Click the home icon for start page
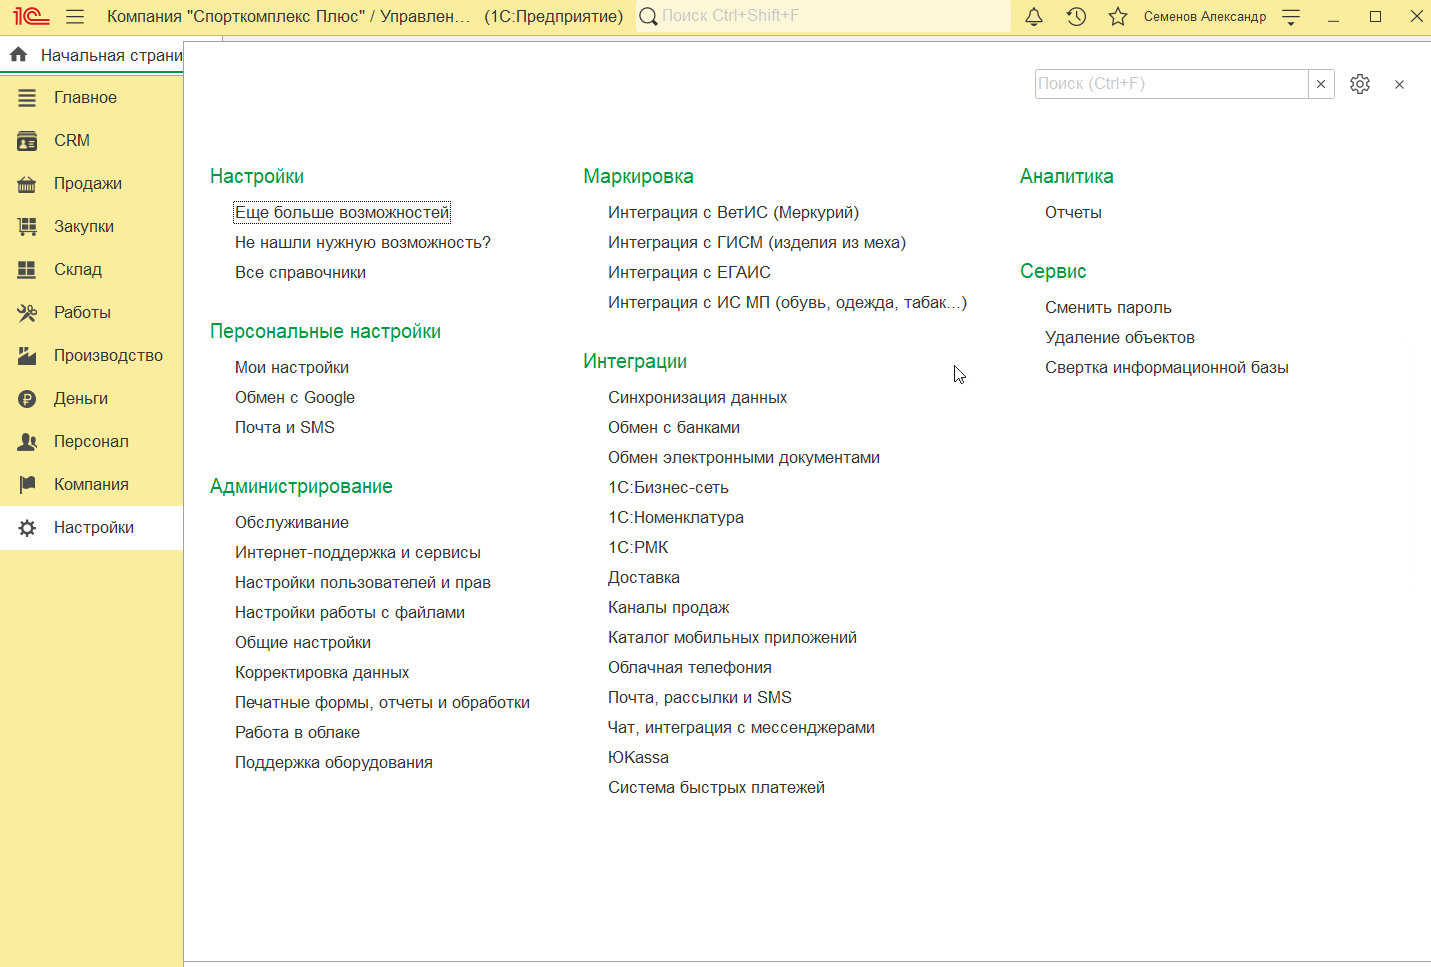1431x967 pixels. point(19,55)
